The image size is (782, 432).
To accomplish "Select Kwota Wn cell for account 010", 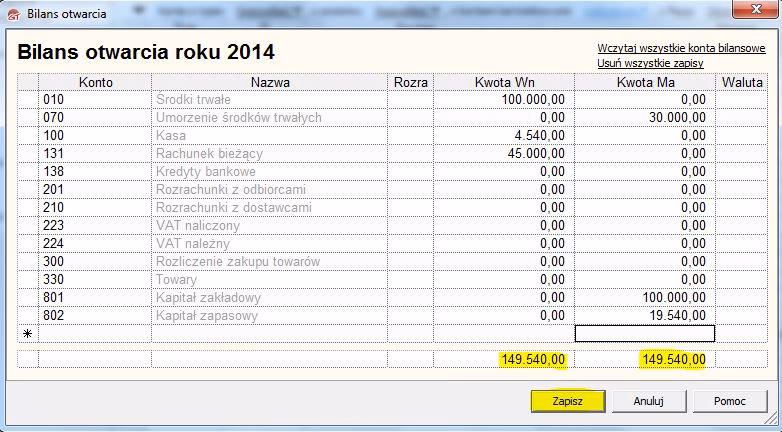I will coord(504,99).
